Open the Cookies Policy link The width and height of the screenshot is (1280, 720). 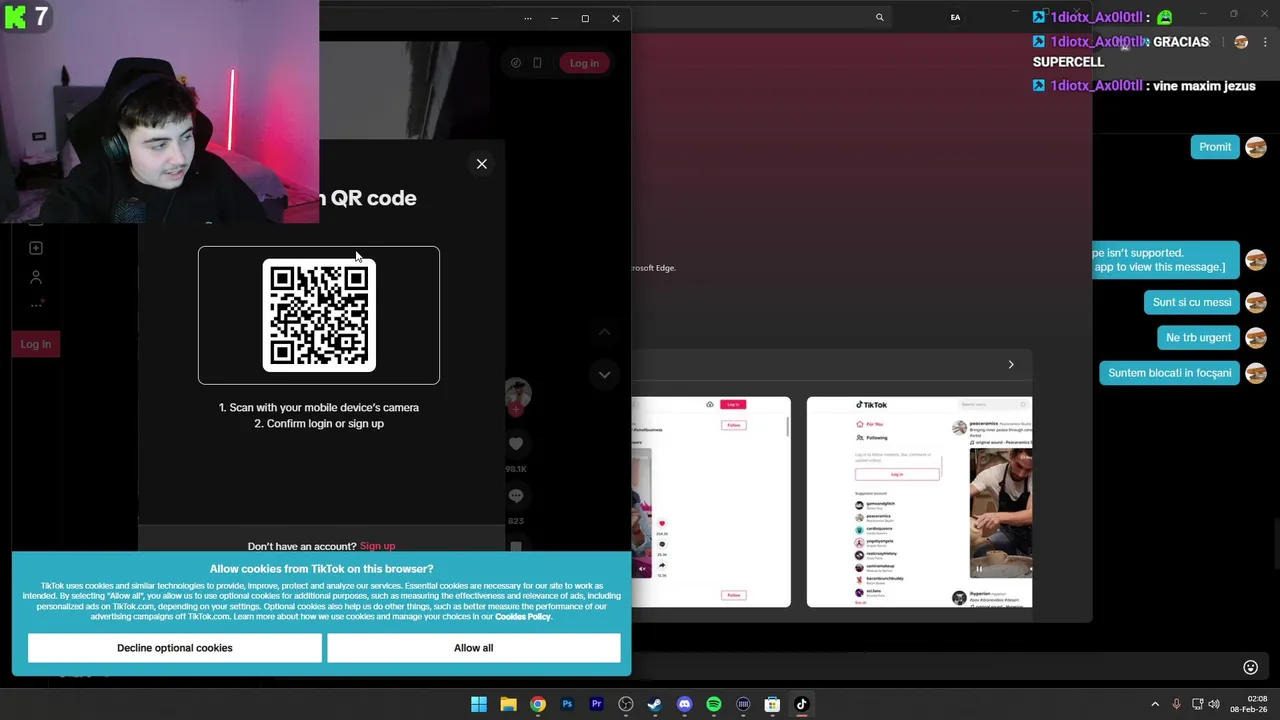coord(523,617)
